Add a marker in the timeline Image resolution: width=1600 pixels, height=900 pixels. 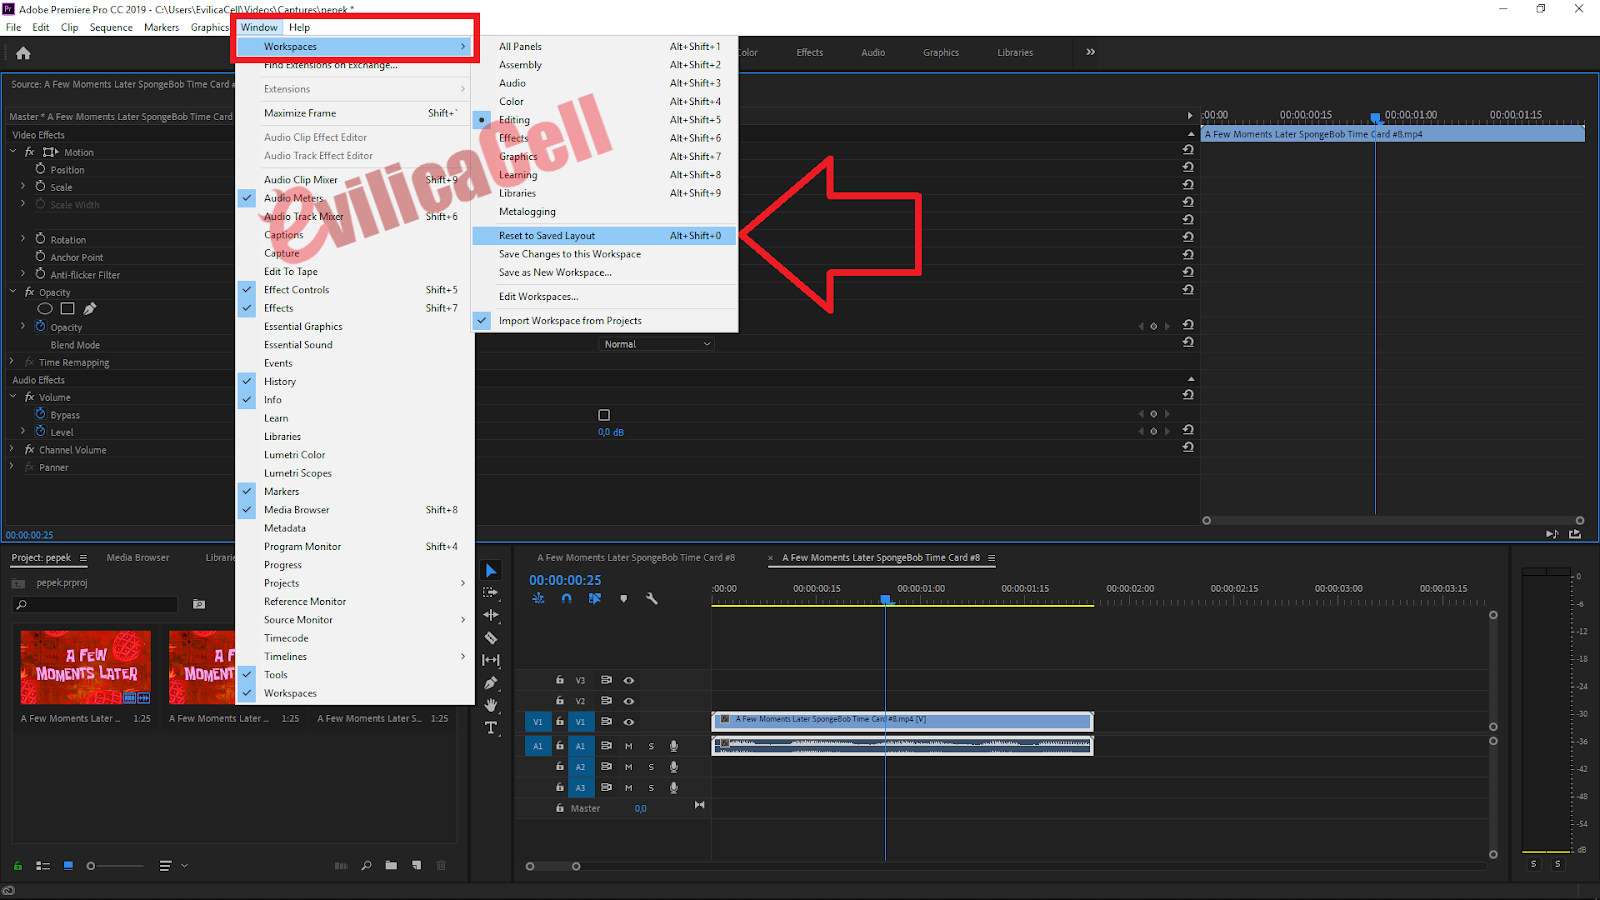(623, 598)
